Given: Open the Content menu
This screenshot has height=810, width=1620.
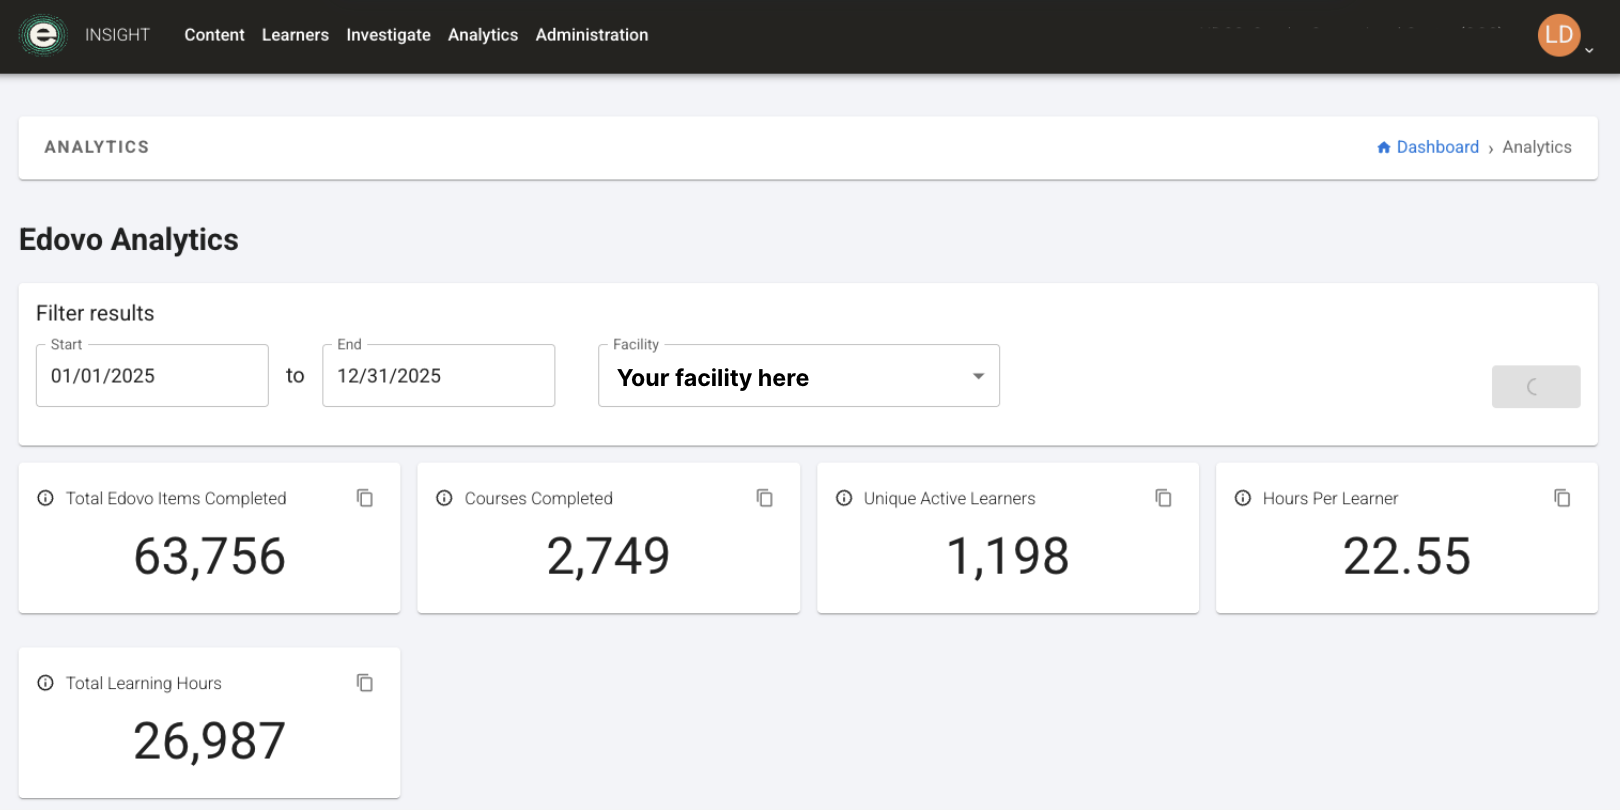Looking at the screenshot, I should tap(214, 35).
